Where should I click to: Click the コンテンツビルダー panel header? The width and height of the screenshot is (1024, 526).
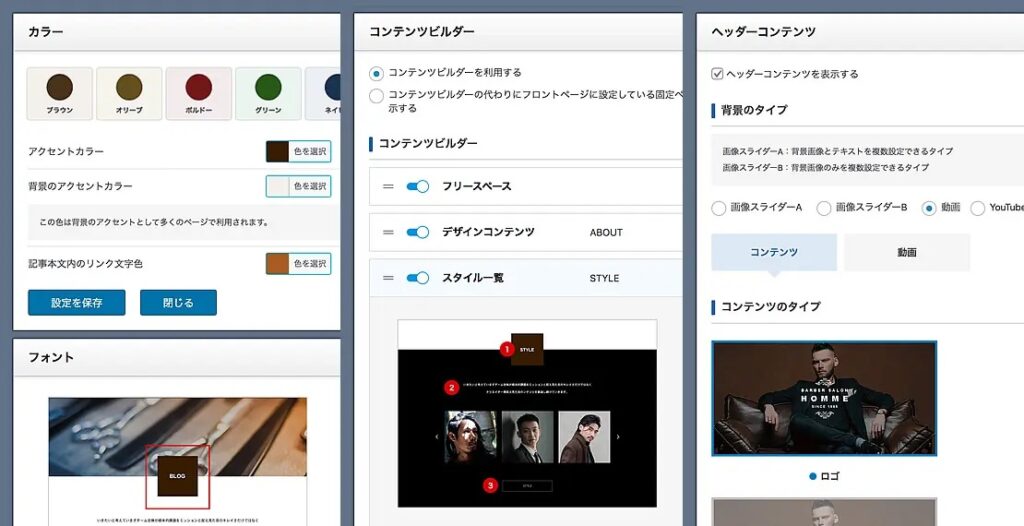tap(519, 32)
